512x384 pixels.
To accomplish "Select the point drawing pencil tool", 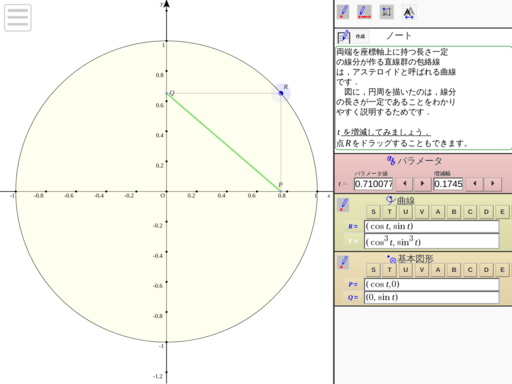I will [343, 12].
